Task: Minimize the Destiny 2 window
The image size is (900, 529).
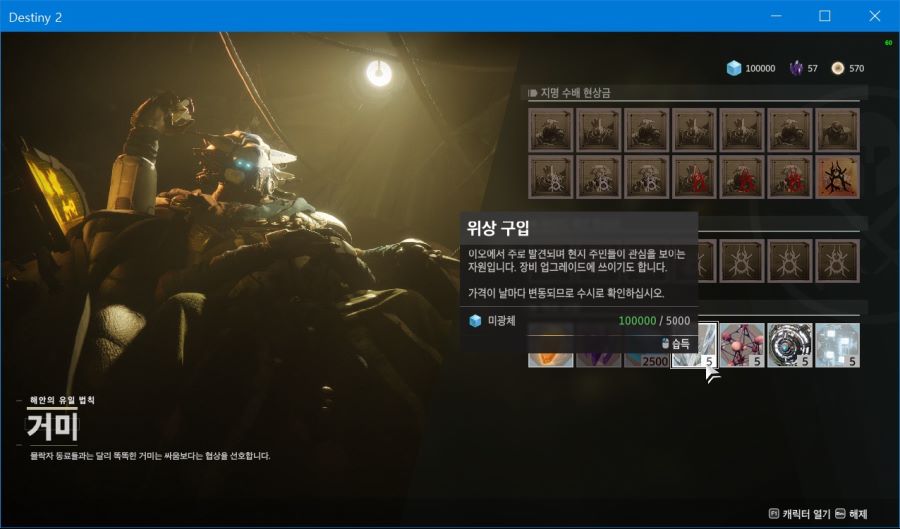Action: tap(776, 16)
